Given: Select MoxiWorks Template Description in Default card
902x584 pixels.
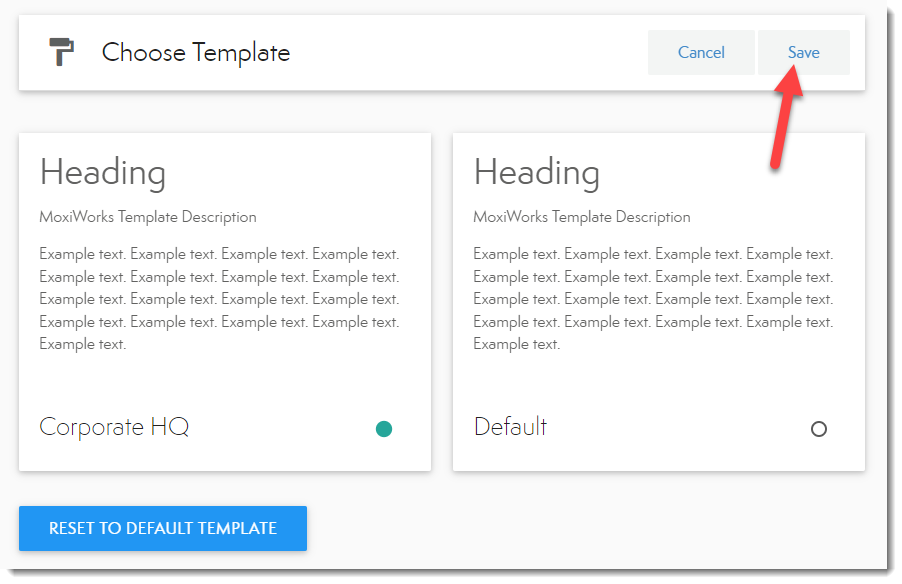Looking at the screenshot, I should 582,217.
